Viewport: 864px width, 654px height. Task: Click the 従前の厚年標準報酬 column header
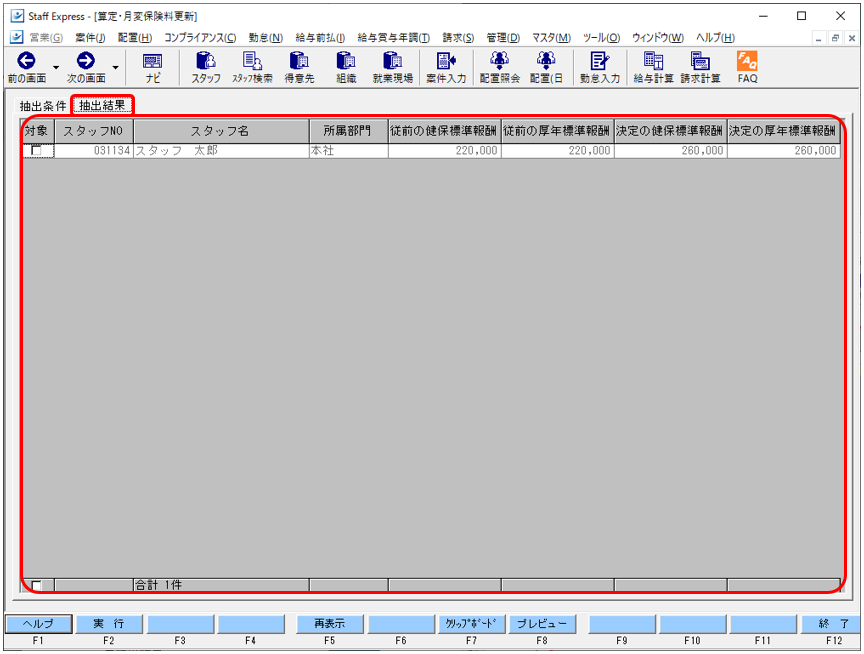point(557,131)
